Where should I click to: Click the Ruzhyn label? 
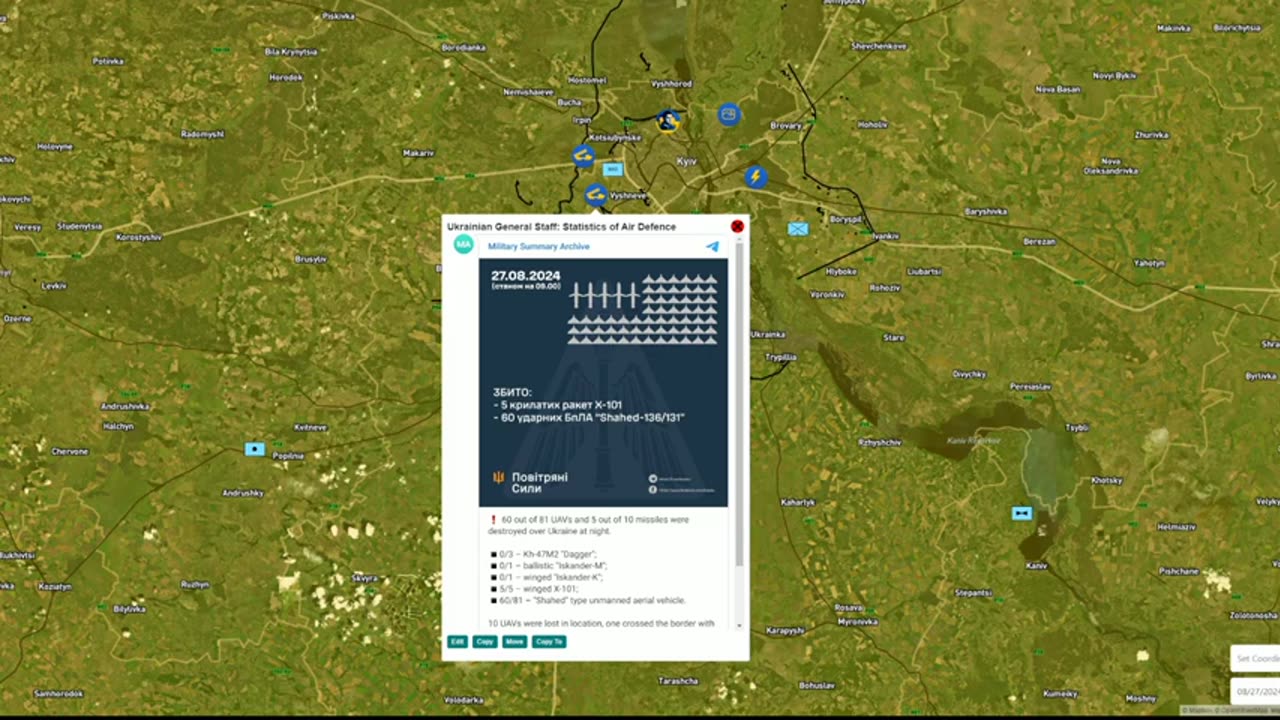click(x=195, y=585)
